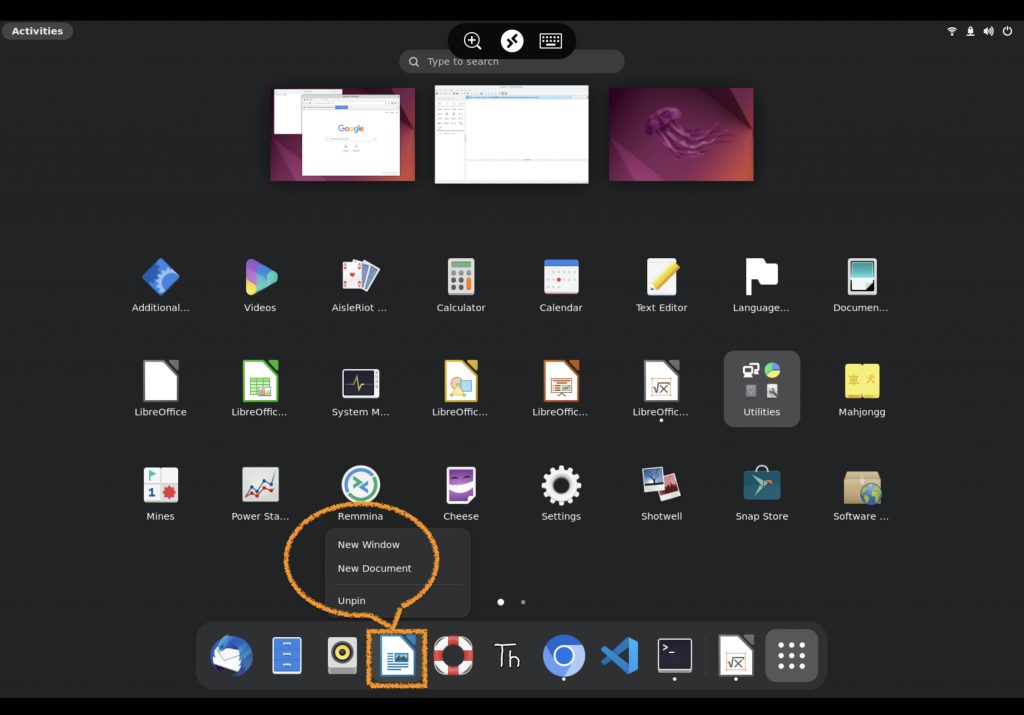Click the Type to search field

[x=512, y=62]
